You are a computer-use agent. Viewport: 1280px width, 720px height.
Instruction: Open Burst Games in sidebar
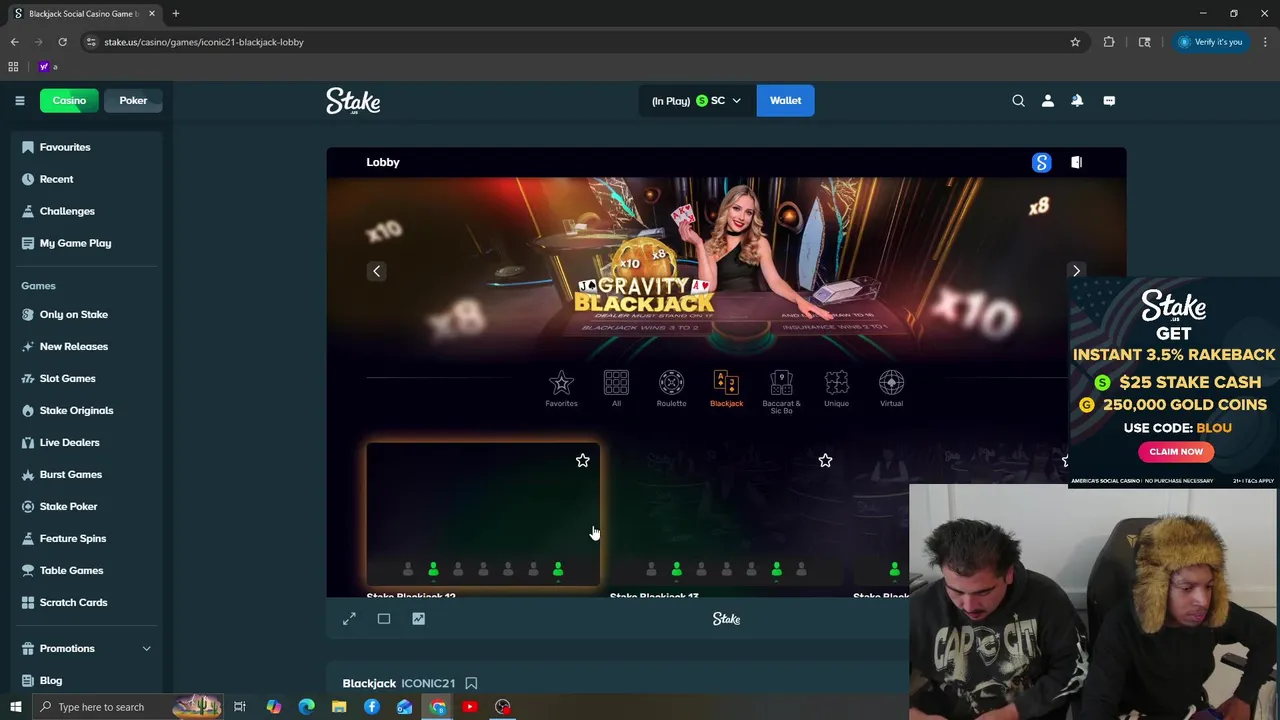coord(86,474)
